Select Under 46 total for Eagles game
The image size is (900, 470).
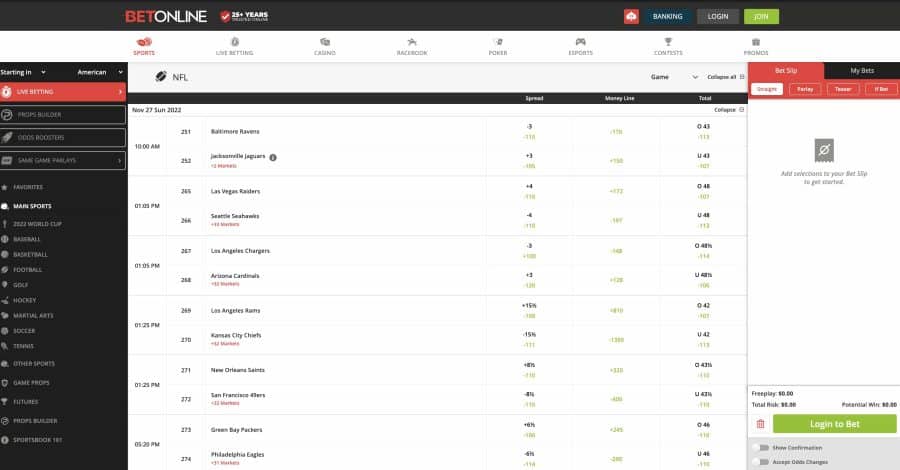pos(704,459)
